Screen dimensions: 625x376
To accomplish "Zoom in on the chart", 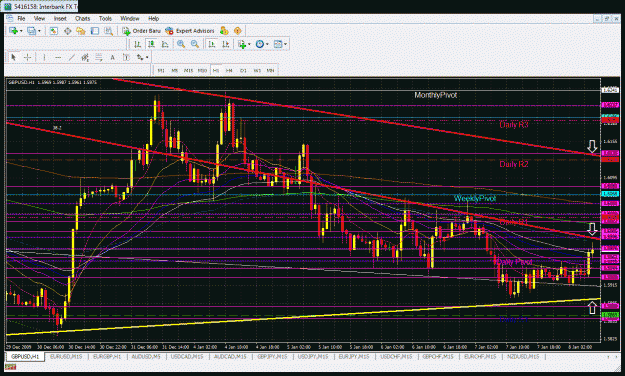I will point(181,44).
